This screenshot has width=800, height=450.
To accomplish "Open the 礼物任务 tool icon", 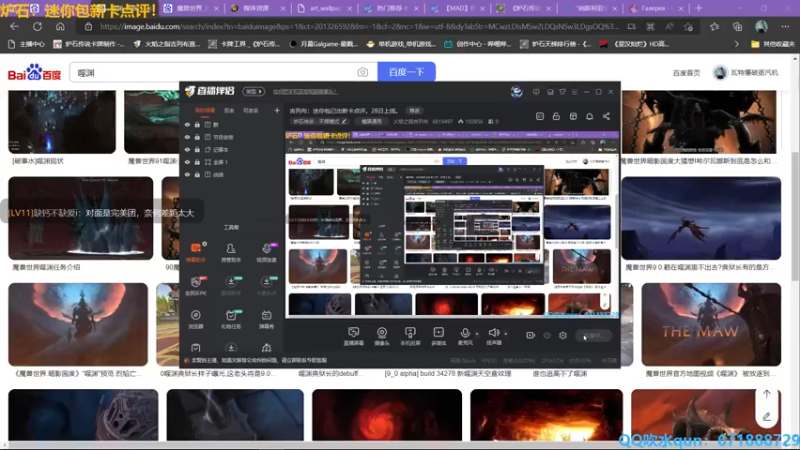I will coord(231,318).
